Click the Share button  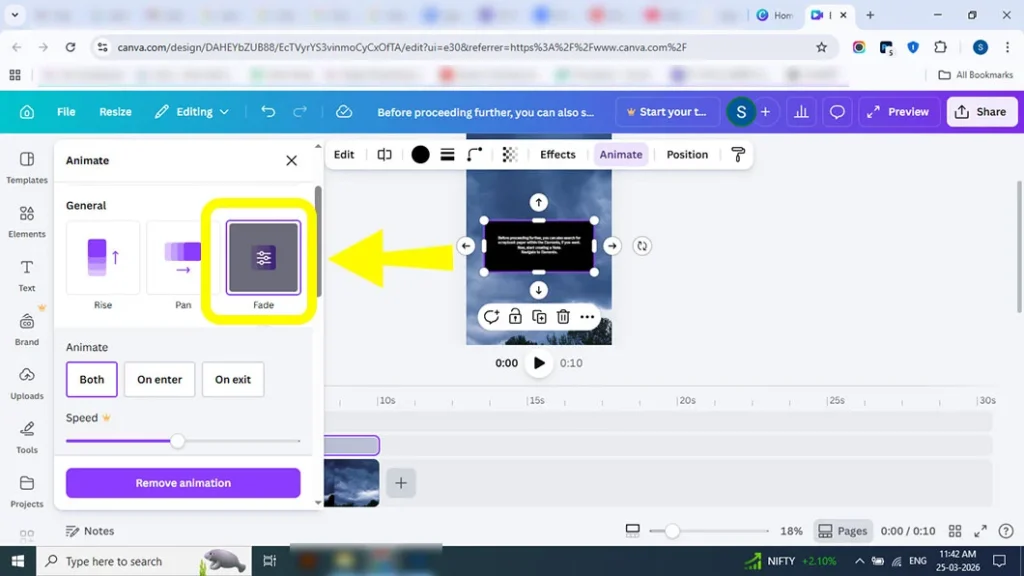point(981,111)
